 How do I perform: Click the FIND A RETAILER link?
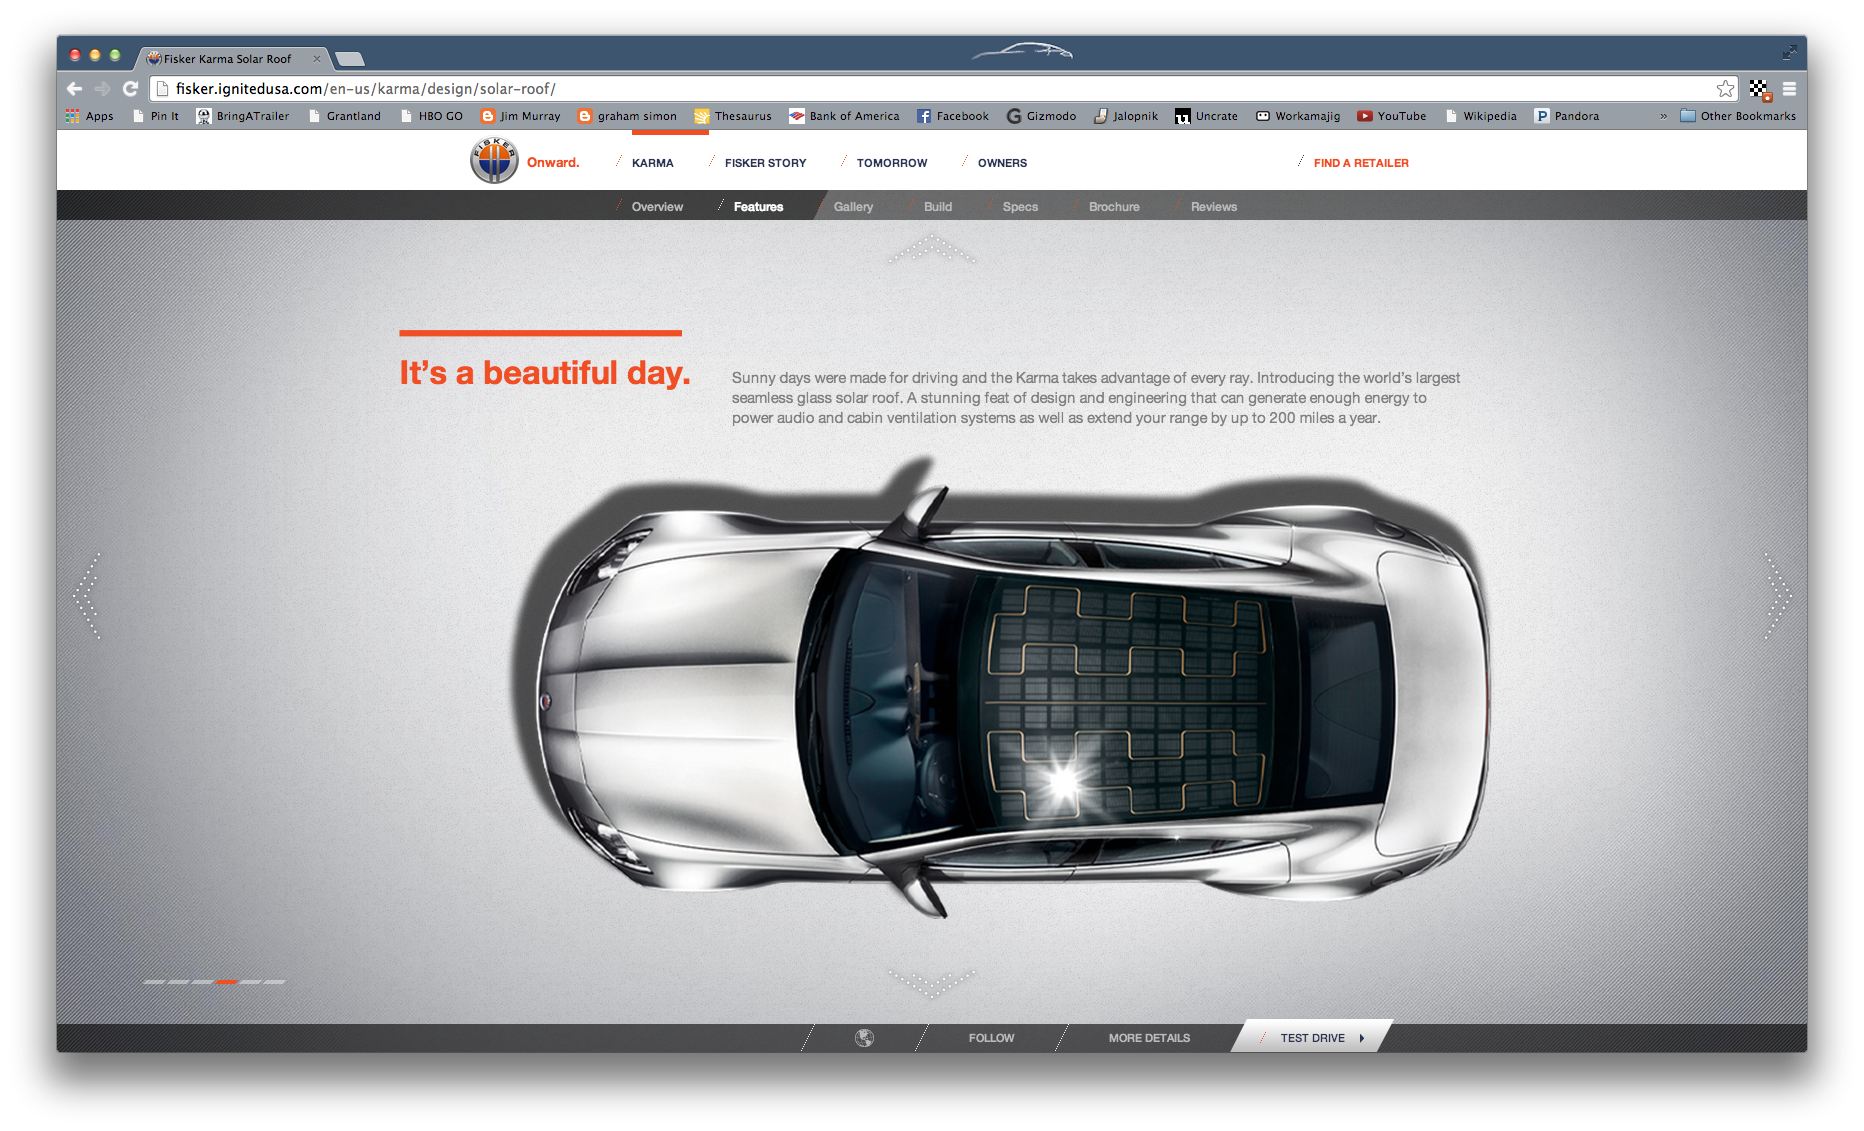(x=1361, y=163)
